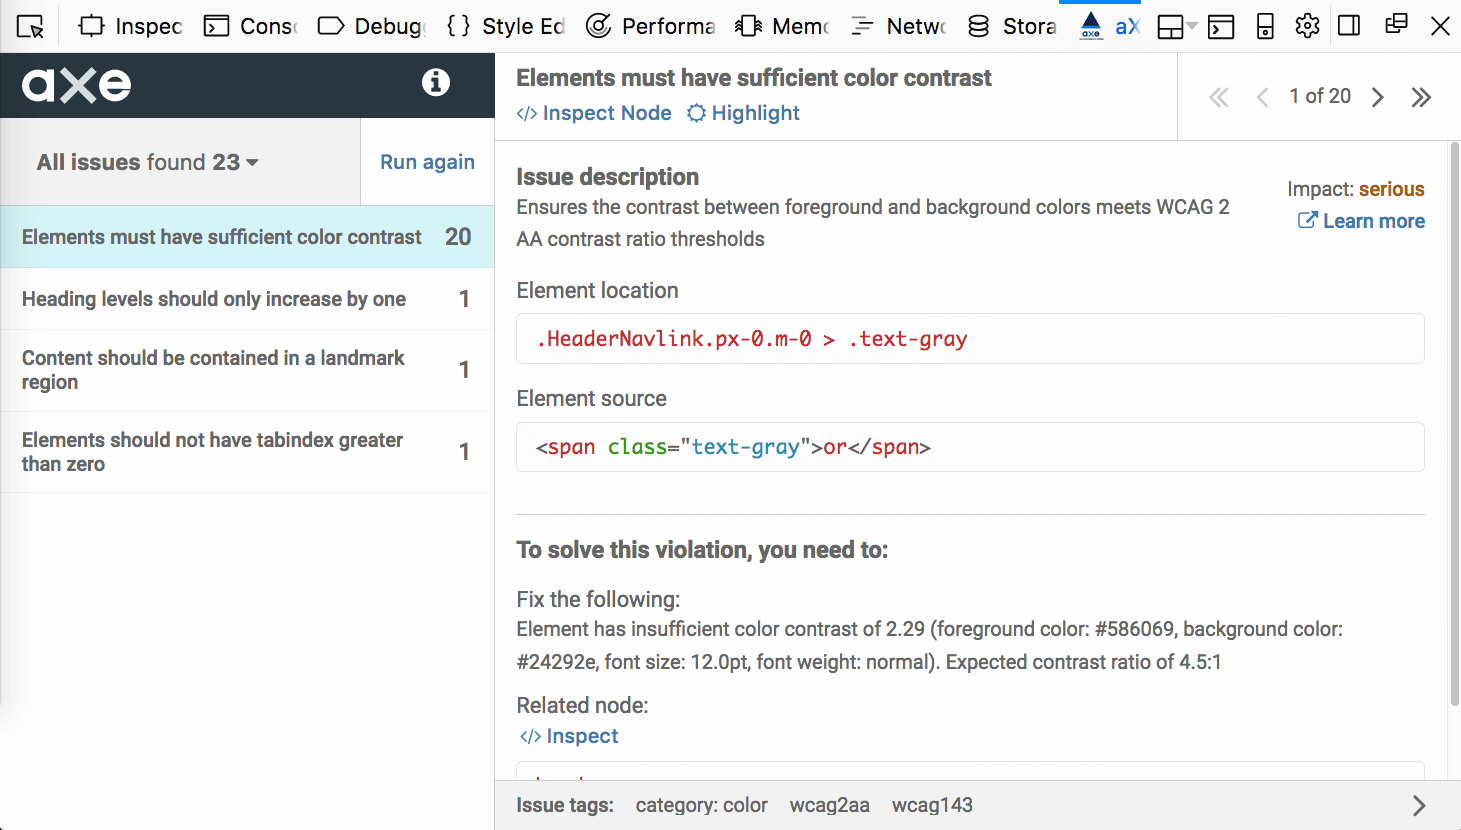Click the 1 of 20 counter
The image size is (1461, 830).
coord(1320,96)
